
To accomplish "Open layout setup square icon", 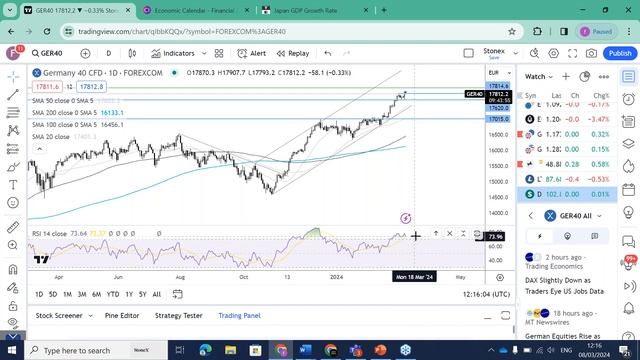I will (x=469, y=53).
